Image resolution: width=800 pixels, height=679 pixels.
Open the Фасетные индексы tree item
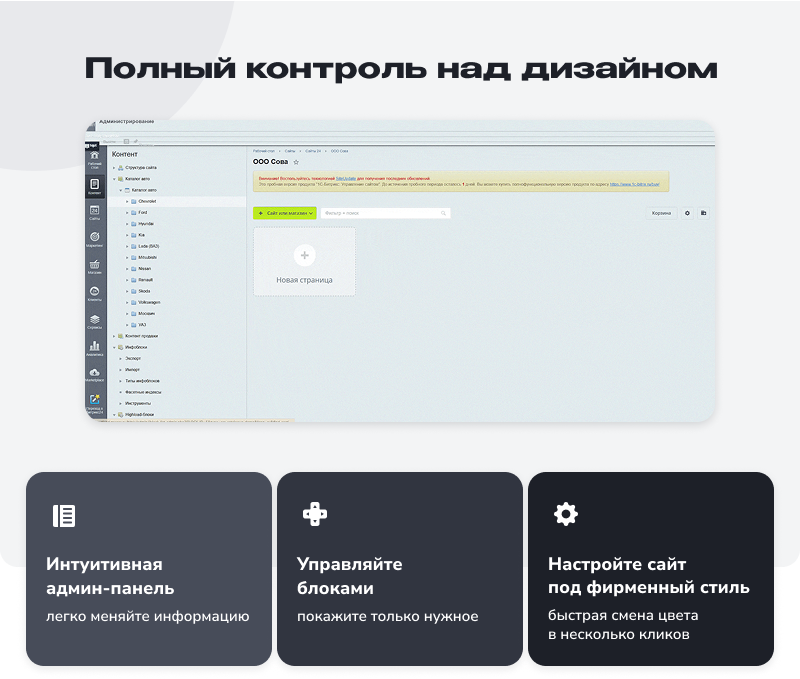[x=143, y=392]
